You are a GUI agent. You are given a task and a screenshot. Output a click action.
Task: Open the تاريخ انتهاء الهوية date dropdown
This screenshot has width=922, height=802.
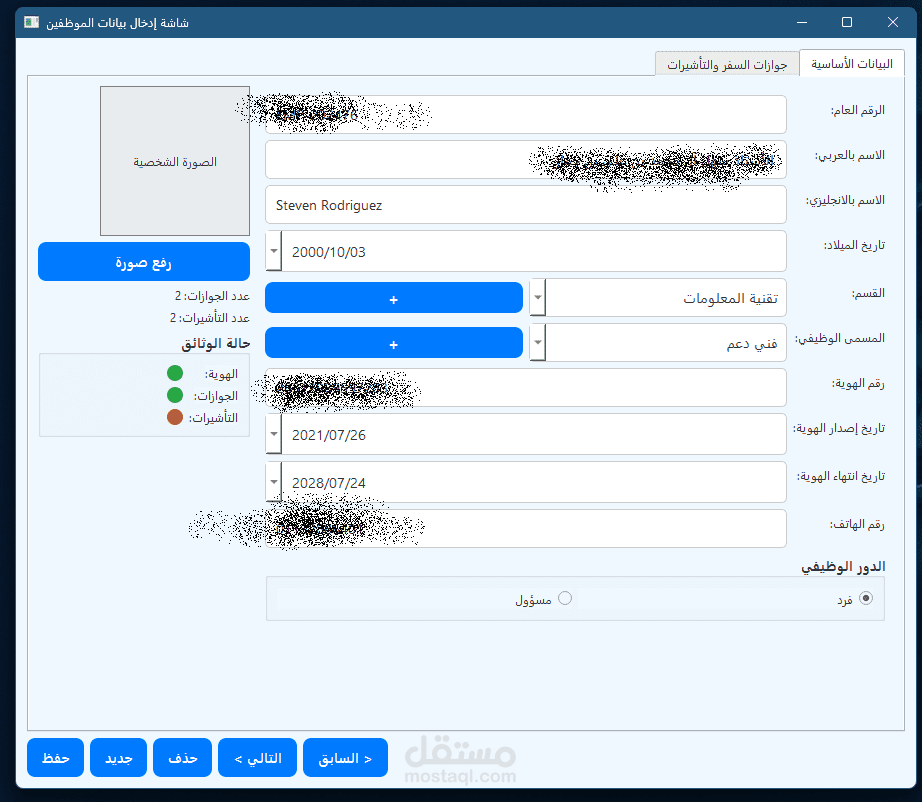point(272,482)
